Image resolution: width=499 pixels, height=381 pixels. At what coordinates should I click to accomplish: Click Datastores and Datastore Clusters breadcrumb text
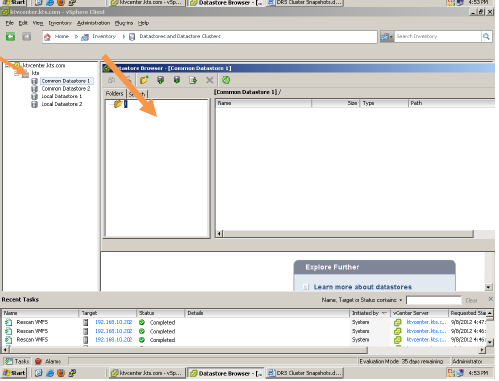tap(180, 36)
